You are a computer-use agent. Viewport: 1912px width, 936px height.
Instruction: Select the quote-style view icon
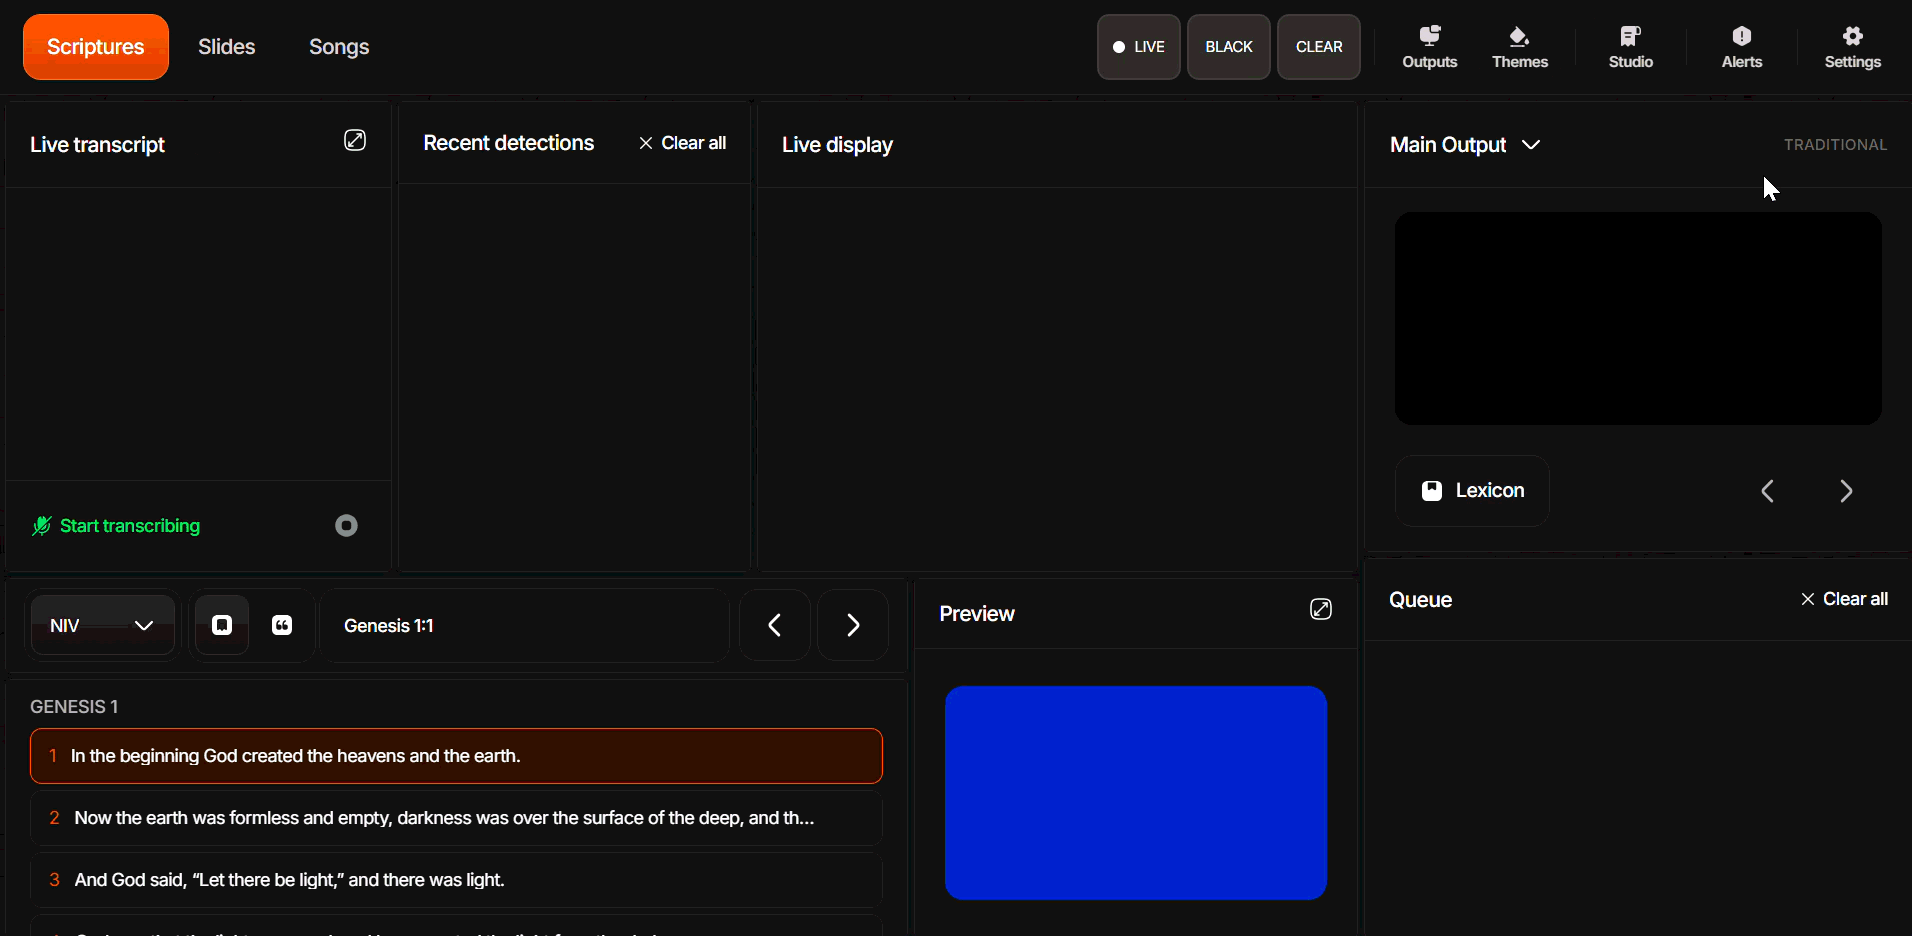click(x=282, y=625)
